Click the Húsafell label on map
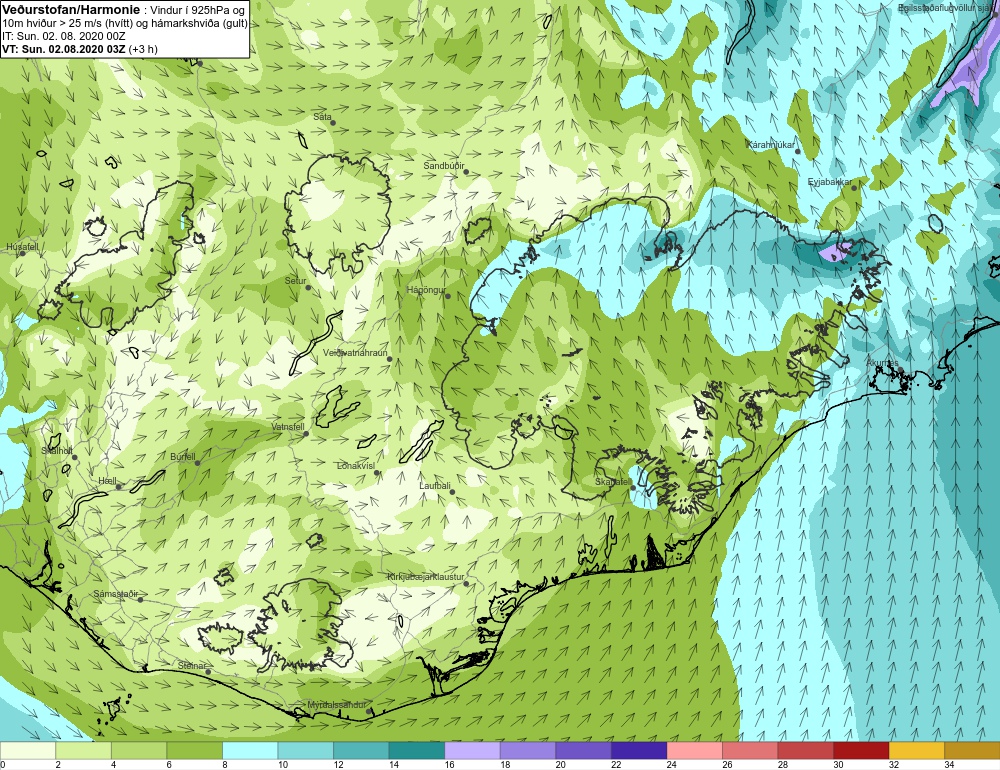Viewport: 1000px width, 770px height. (22, 247)
